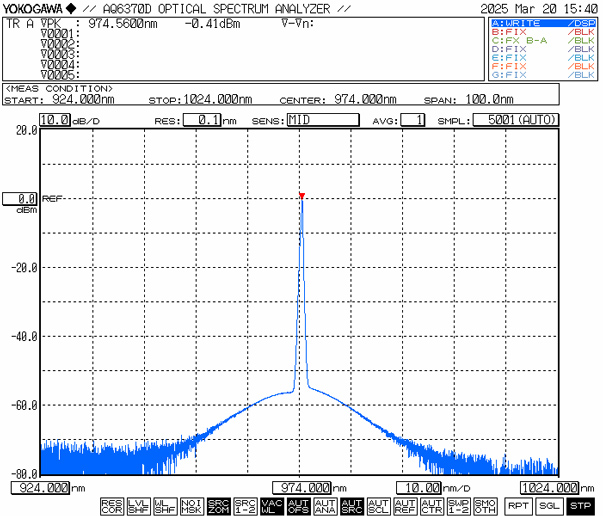
Task: Start repeat sweep with RPT button
Action: coord(518,506)
